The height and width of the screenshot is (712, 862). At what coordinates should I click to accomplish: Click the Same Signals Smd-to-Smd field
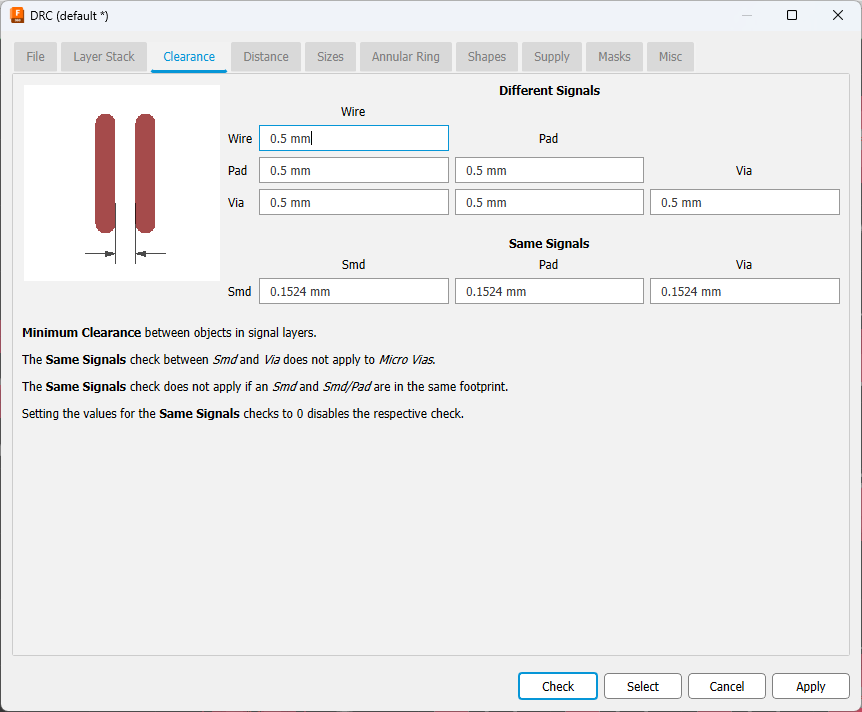click(353, 292)
